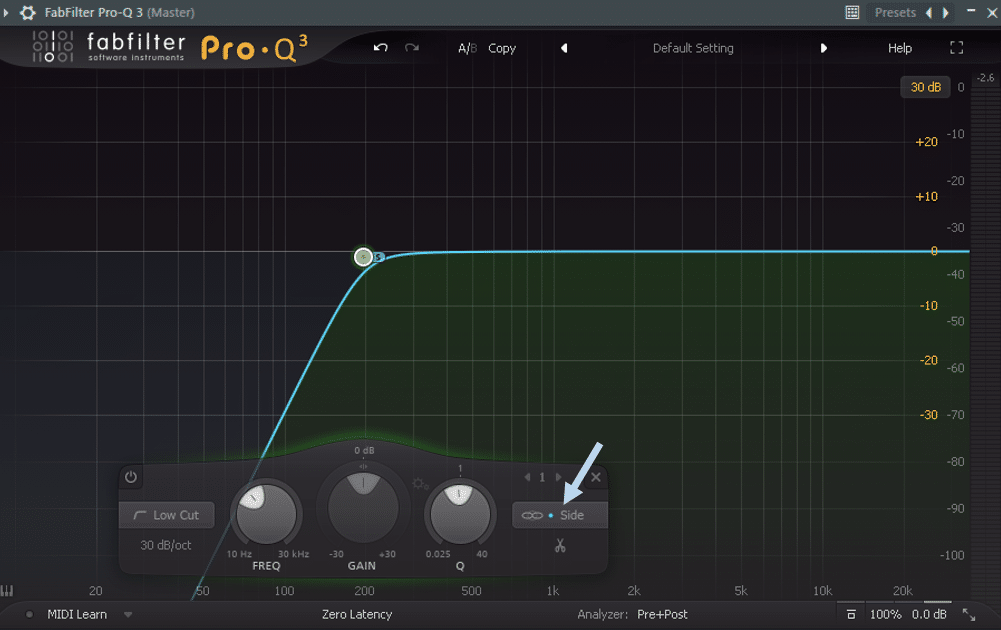This screenshot has height=630, width=1001.
Task: Click the FREQ knob
Action: tap(266, 514)
